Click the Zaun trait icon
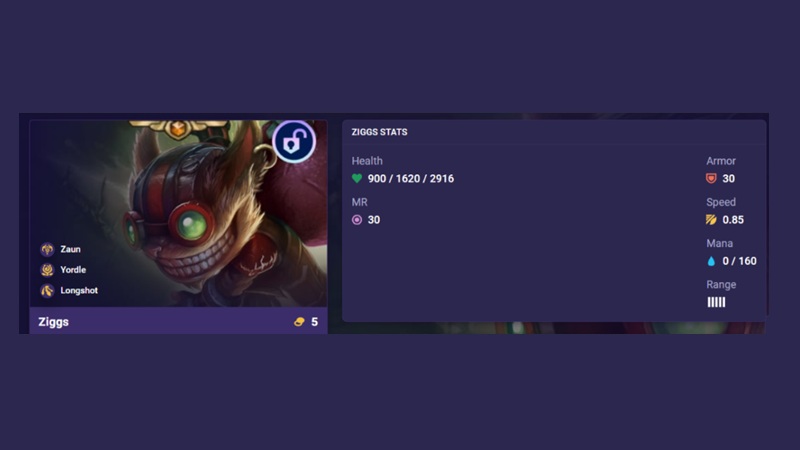 47,249
